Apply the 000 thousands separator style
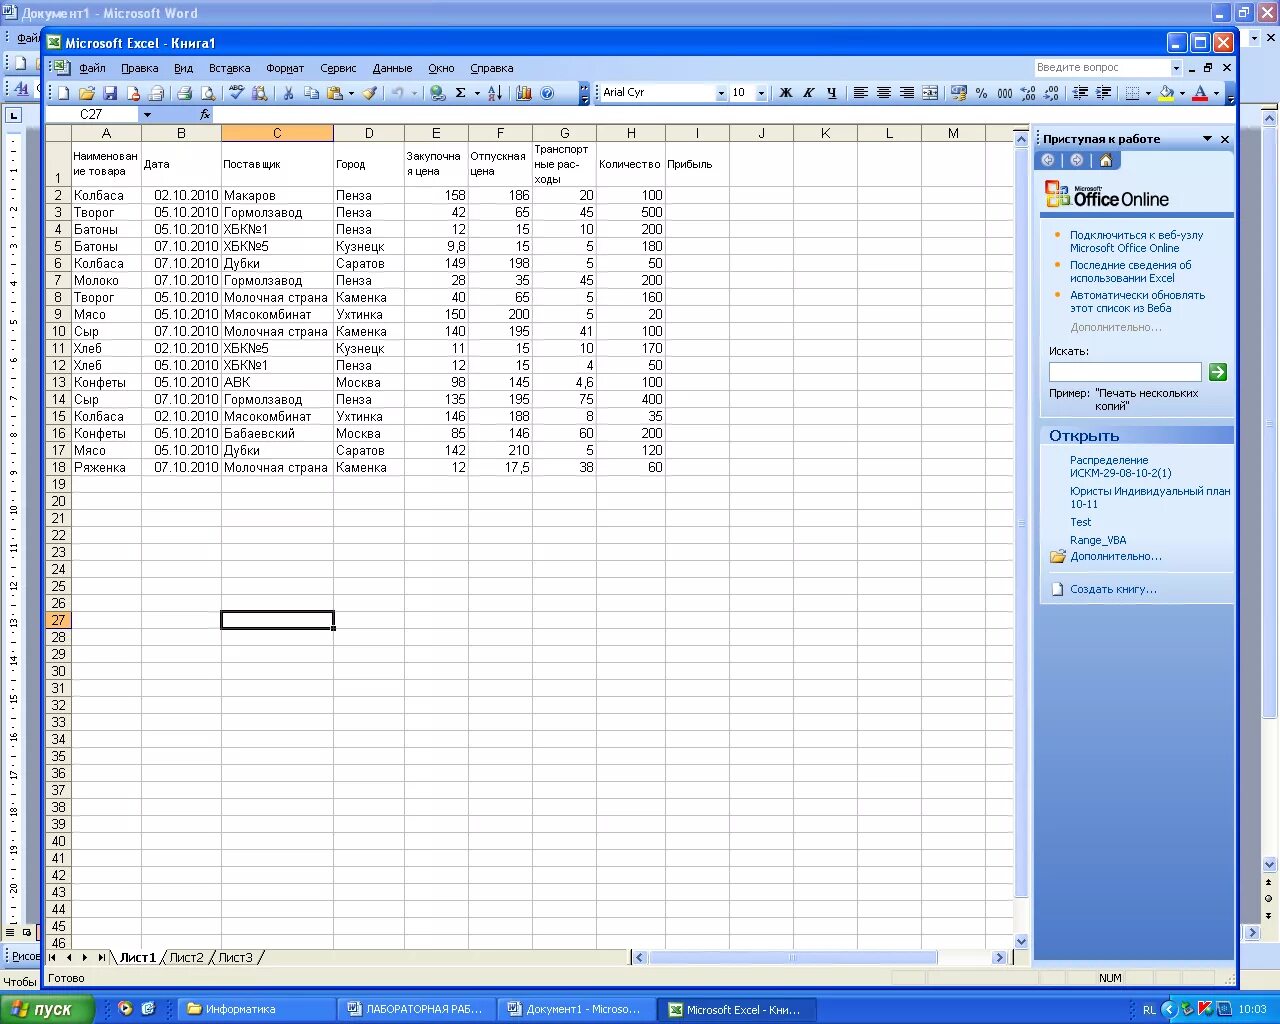Viewport: 1280px width, 1024px height. [x=1004, y=93]
